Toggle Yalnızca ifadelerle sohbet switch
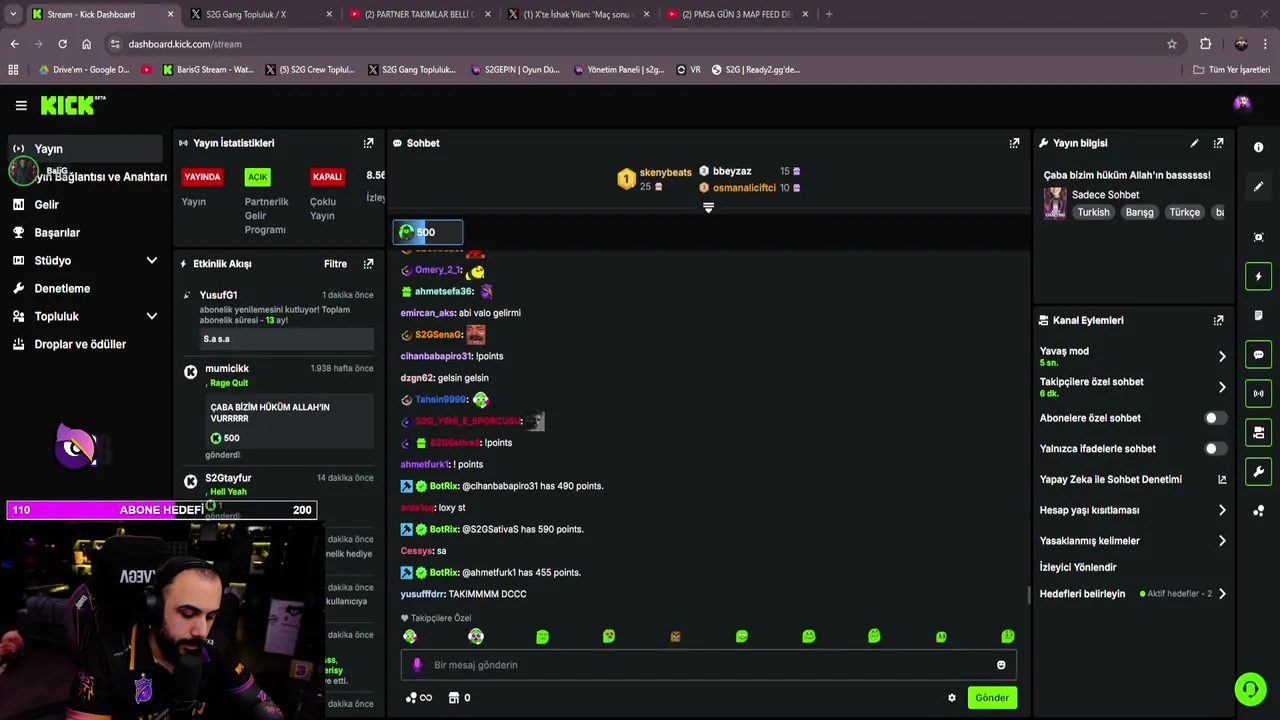Screen dimensions: 1280x720 pyautogui.click(x=1214, y=449)
